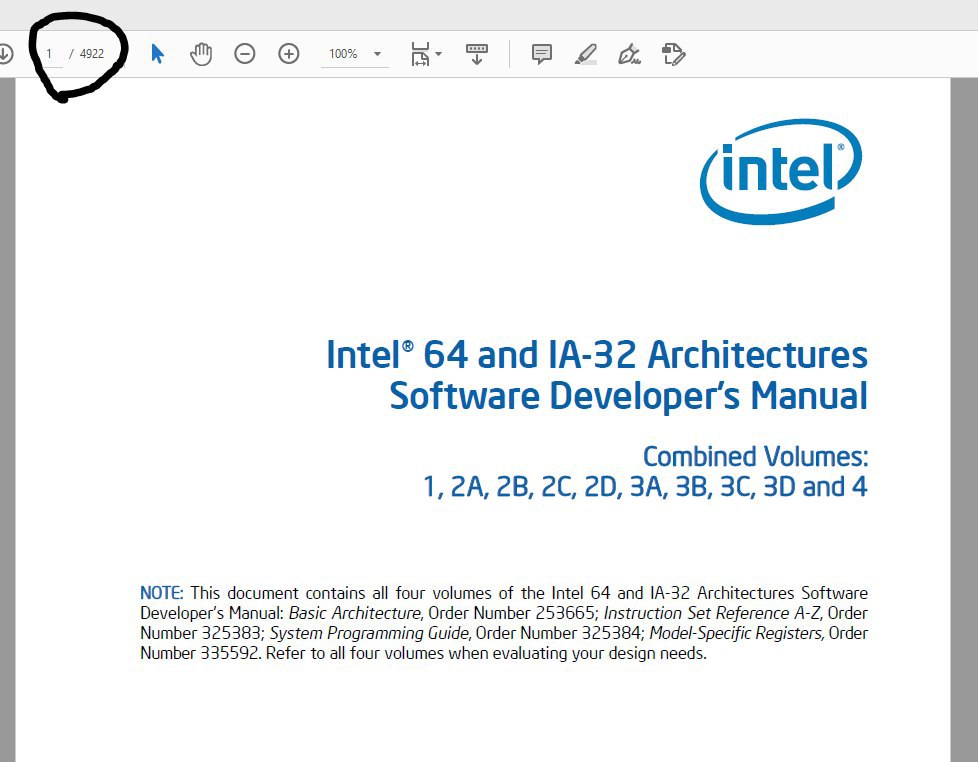Click the stamp tool icon
The image size is (978, 762).
click(x=674, y=54)
